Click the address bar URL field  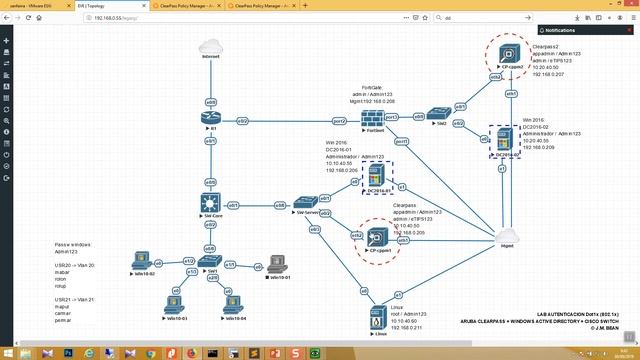pos(245,18)
